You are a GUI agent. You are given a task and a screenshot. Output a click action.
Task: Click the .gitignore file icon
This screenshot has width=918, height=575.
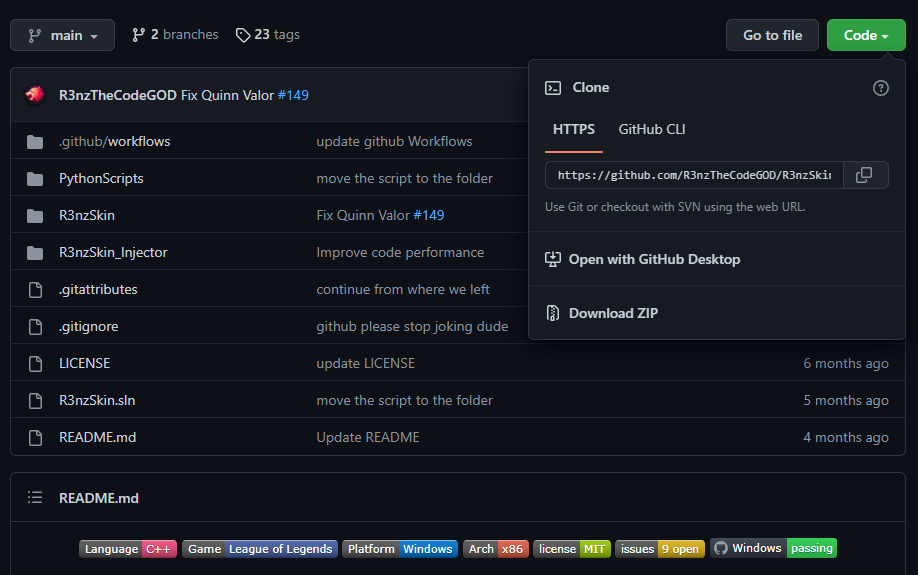coord(35,326)
